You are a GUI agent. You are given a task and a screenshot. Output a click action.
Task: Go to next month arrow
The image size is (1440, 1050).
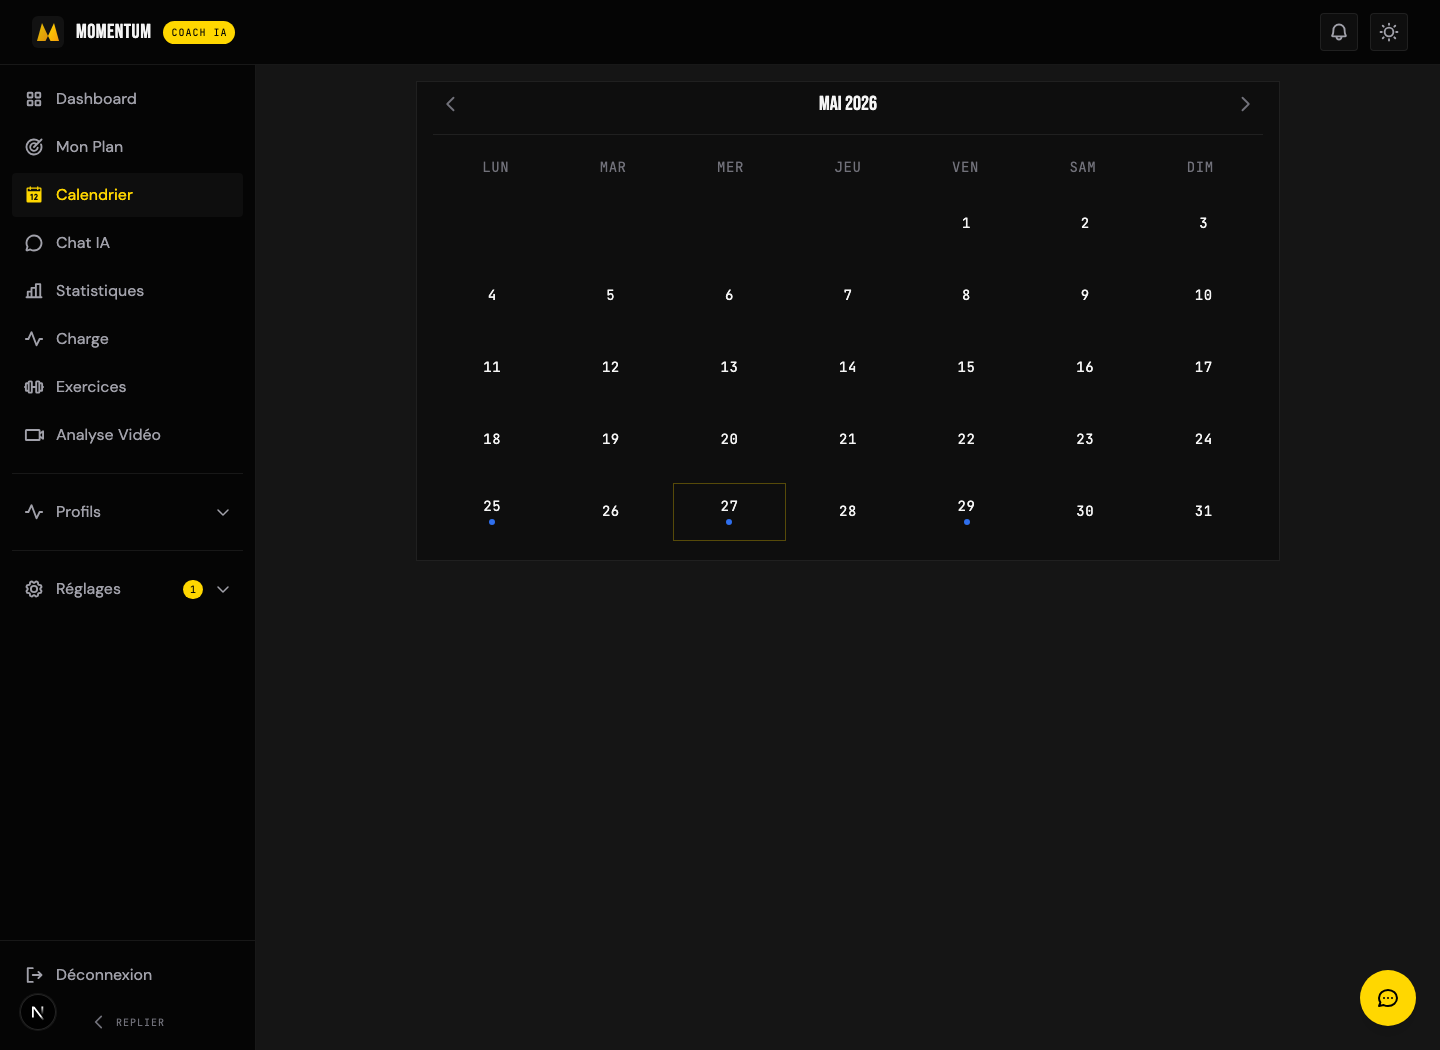(1245, 104)
